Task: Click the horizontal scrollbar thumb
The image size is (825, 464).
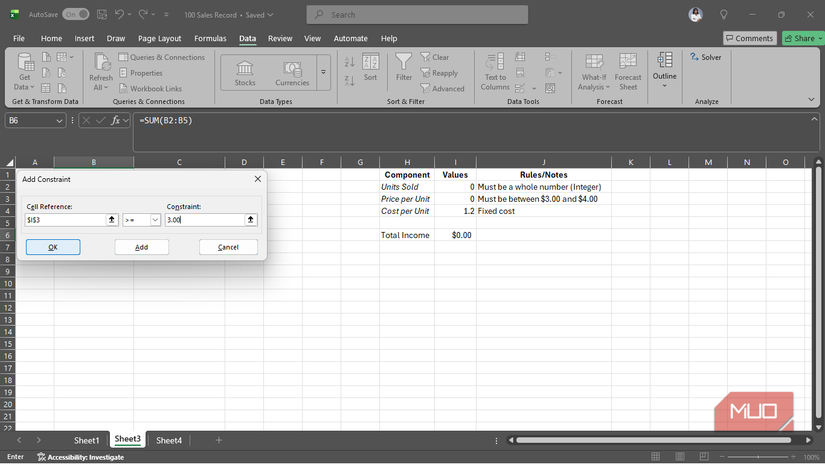Action: (653, 440)
